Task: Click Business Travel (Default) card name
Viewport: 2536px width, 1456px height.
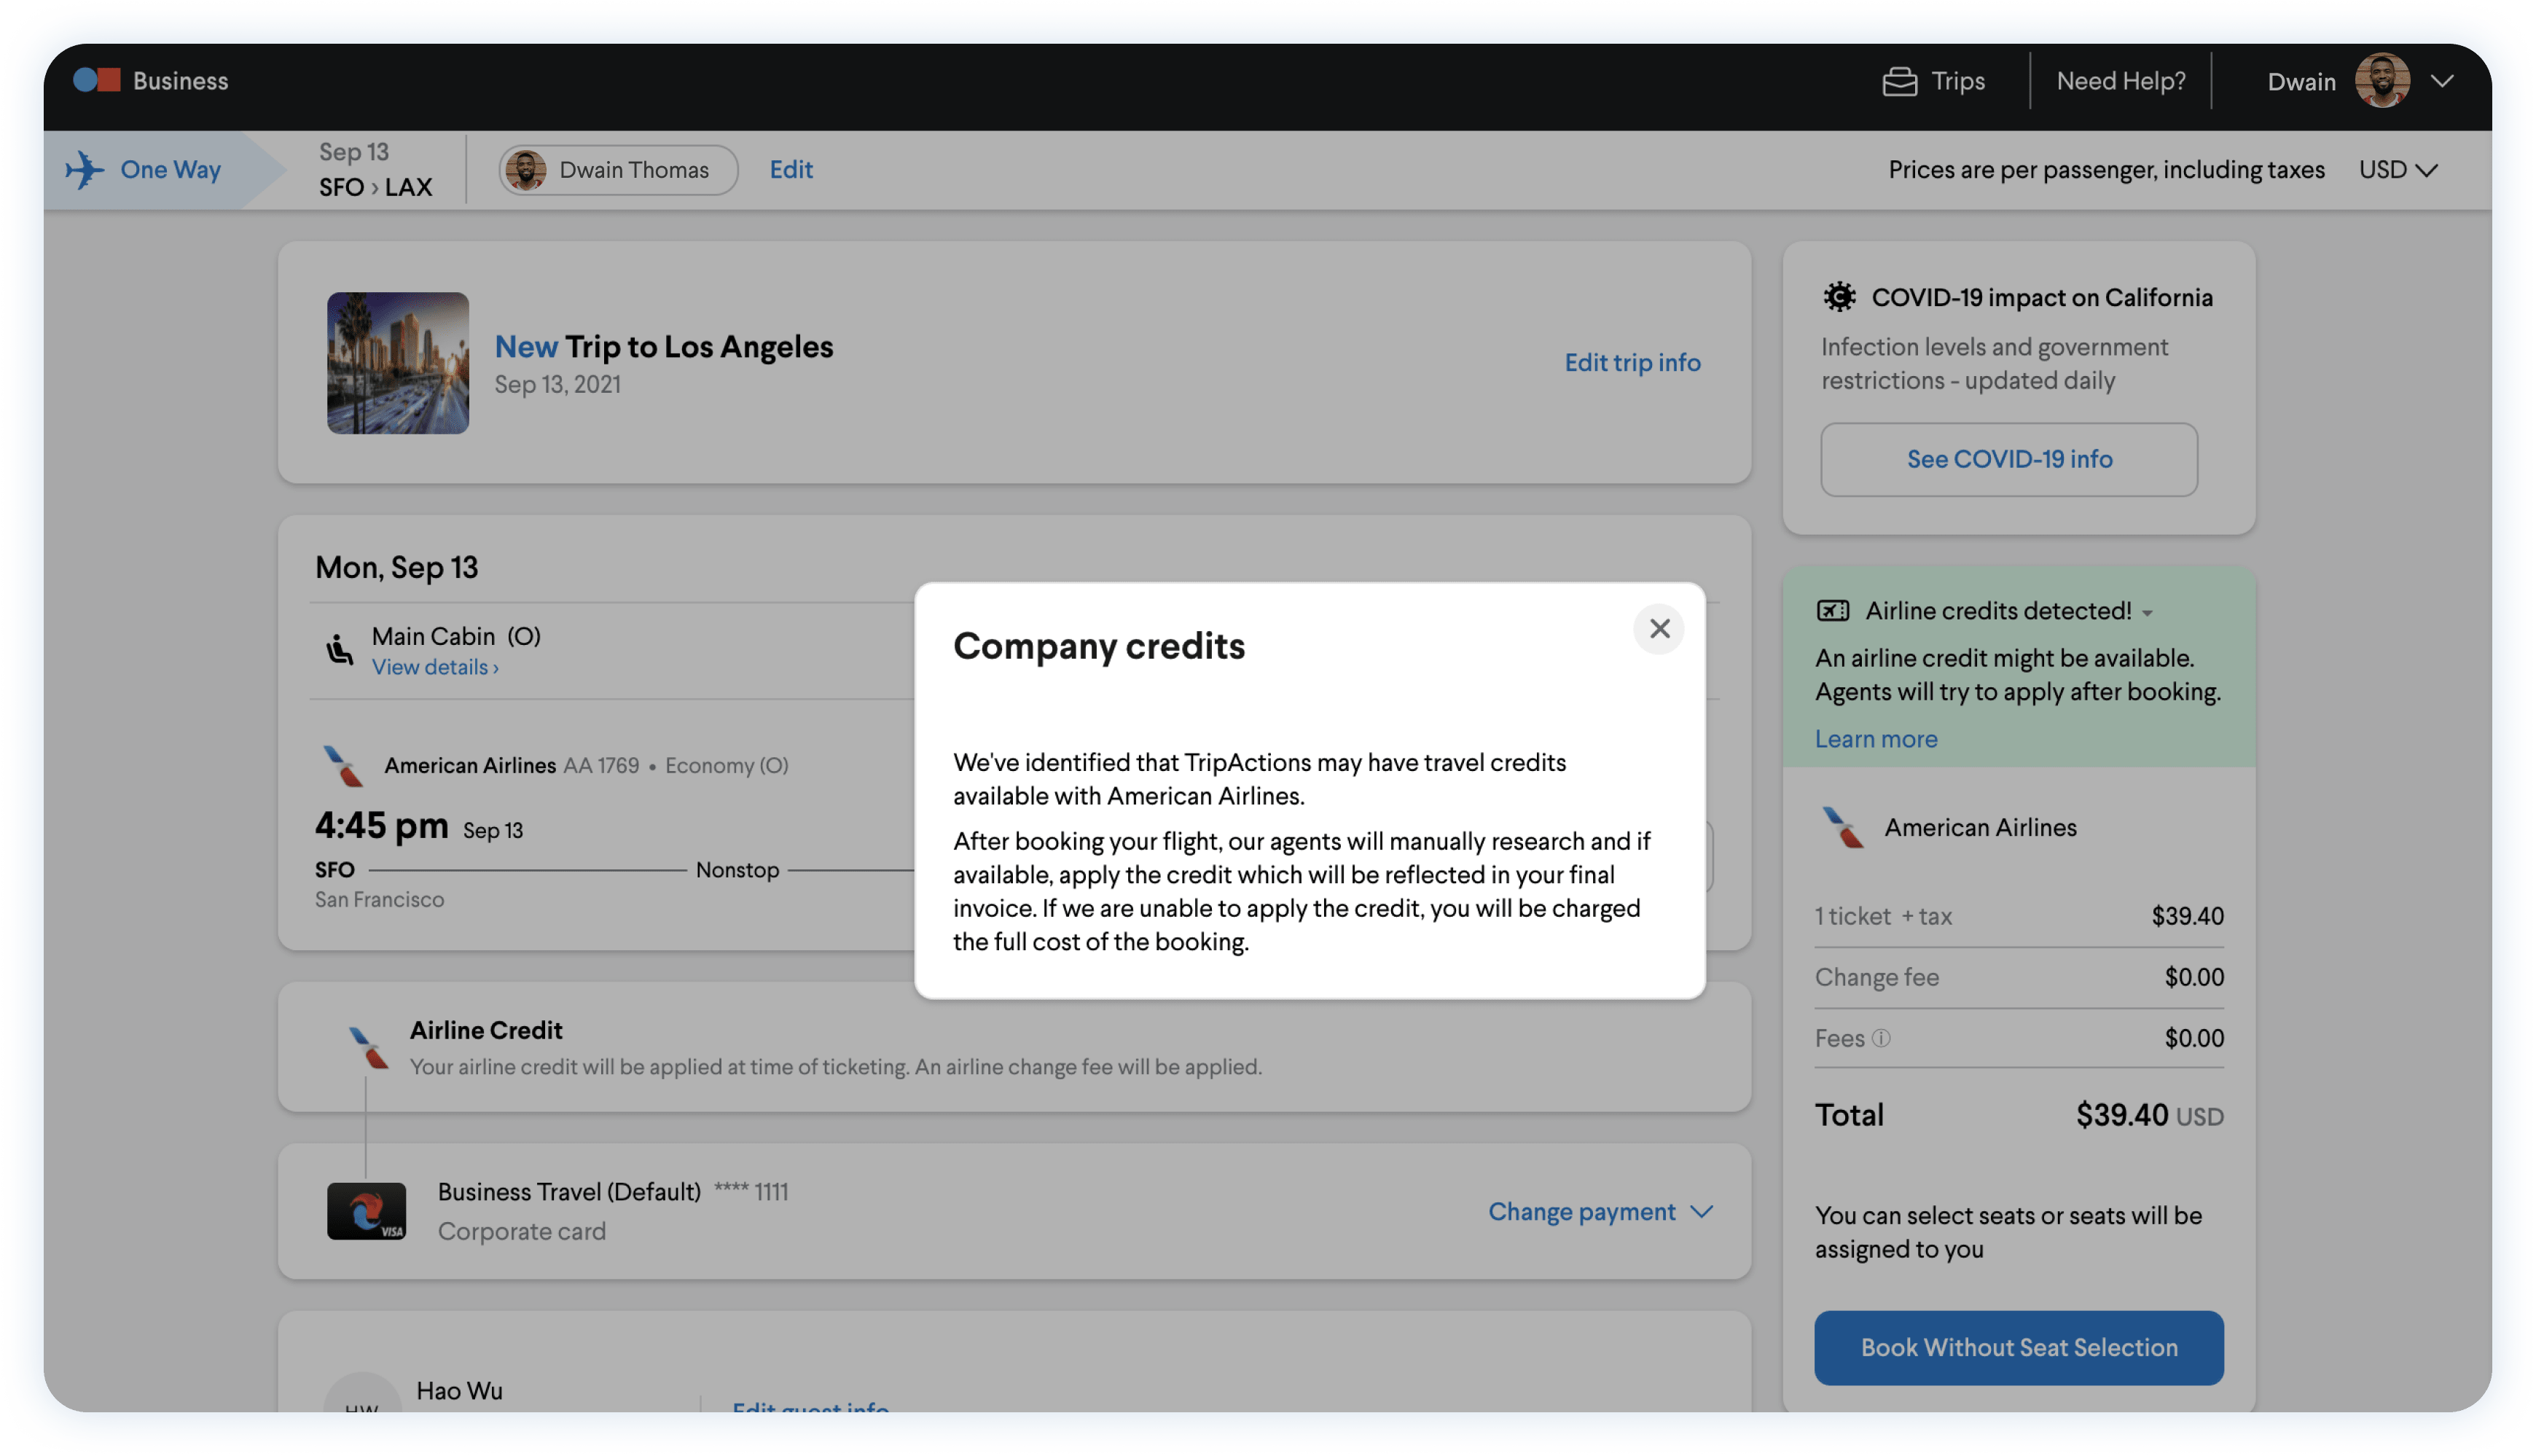Action: (569, 1192)
